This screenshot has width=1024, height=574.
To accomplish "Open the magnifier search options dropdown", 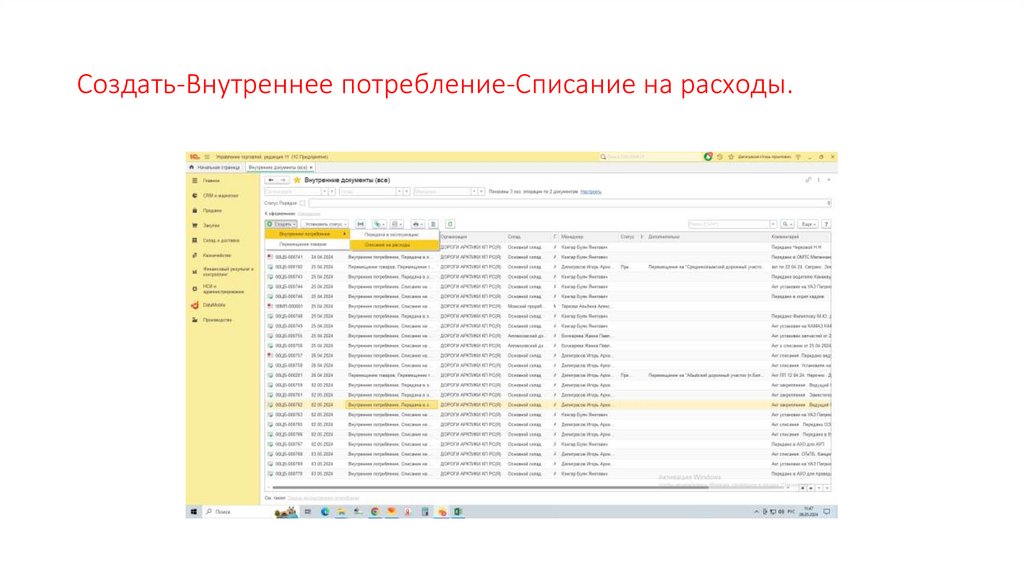I will (787, 224).
